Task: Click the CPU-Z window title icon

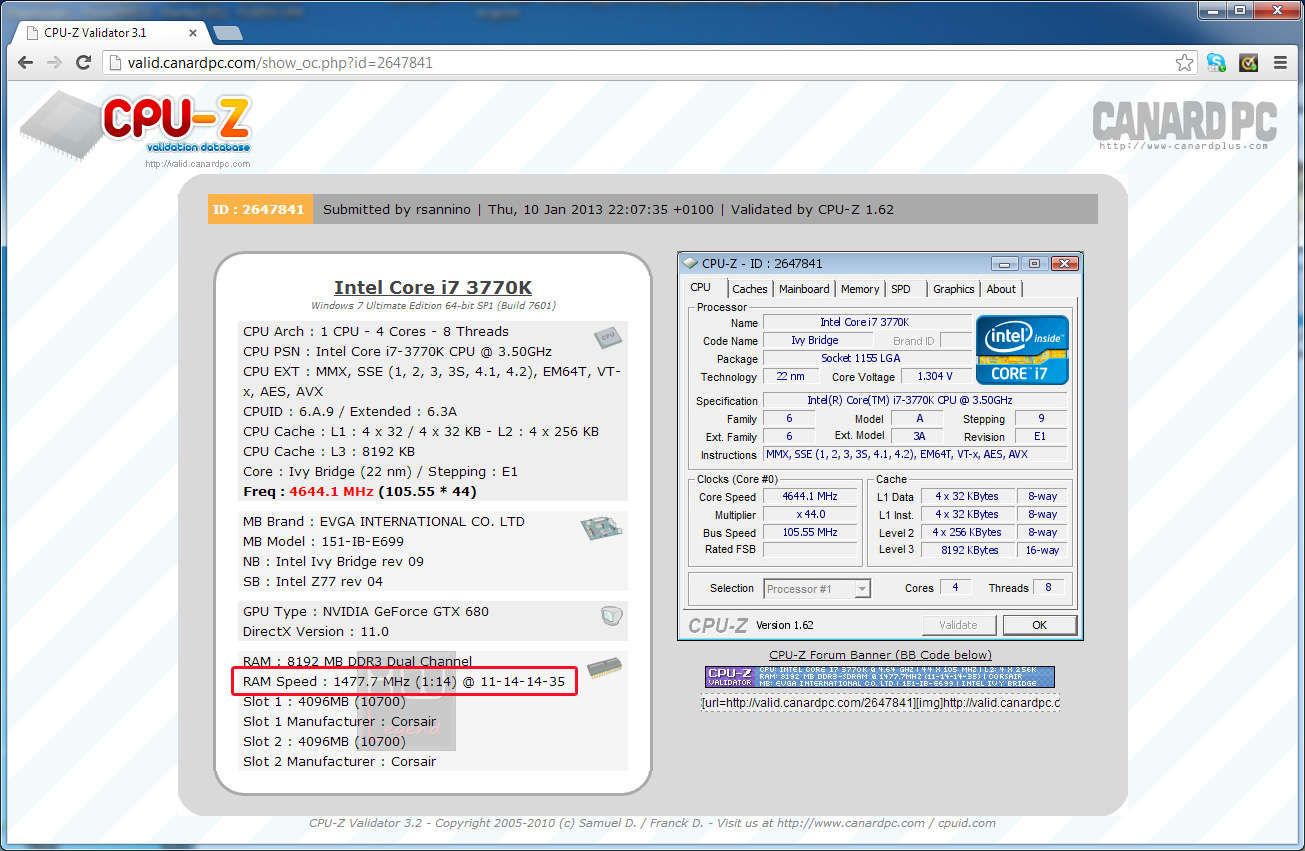Action: (x=690, y=264)
